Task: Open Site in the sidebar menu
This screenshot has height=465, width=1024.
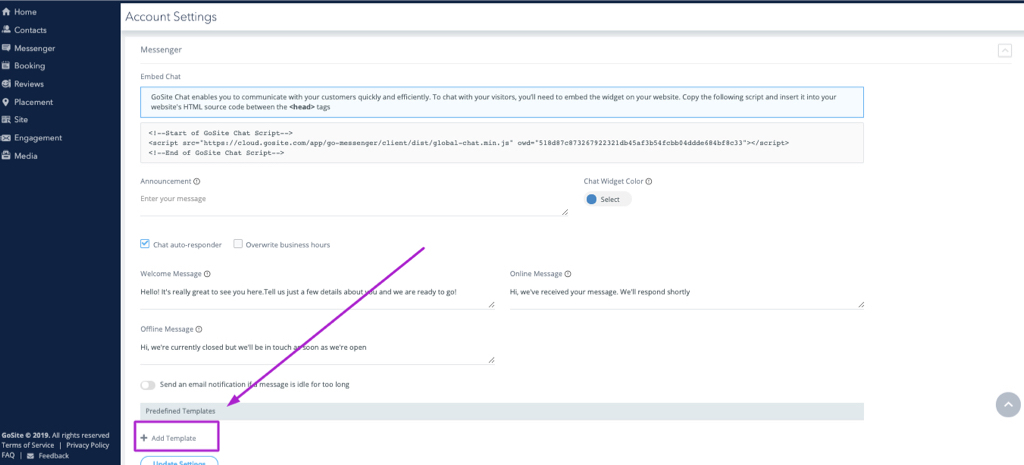Action: (21, 120)
